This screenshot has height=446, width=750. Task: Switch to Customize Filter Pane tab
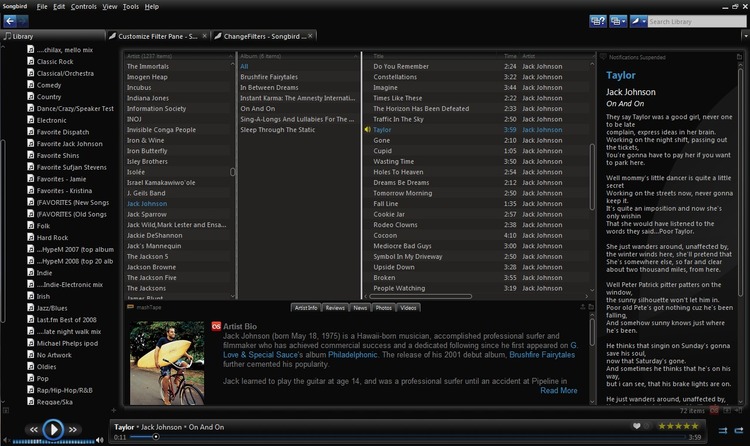click(x=157, y=36)
